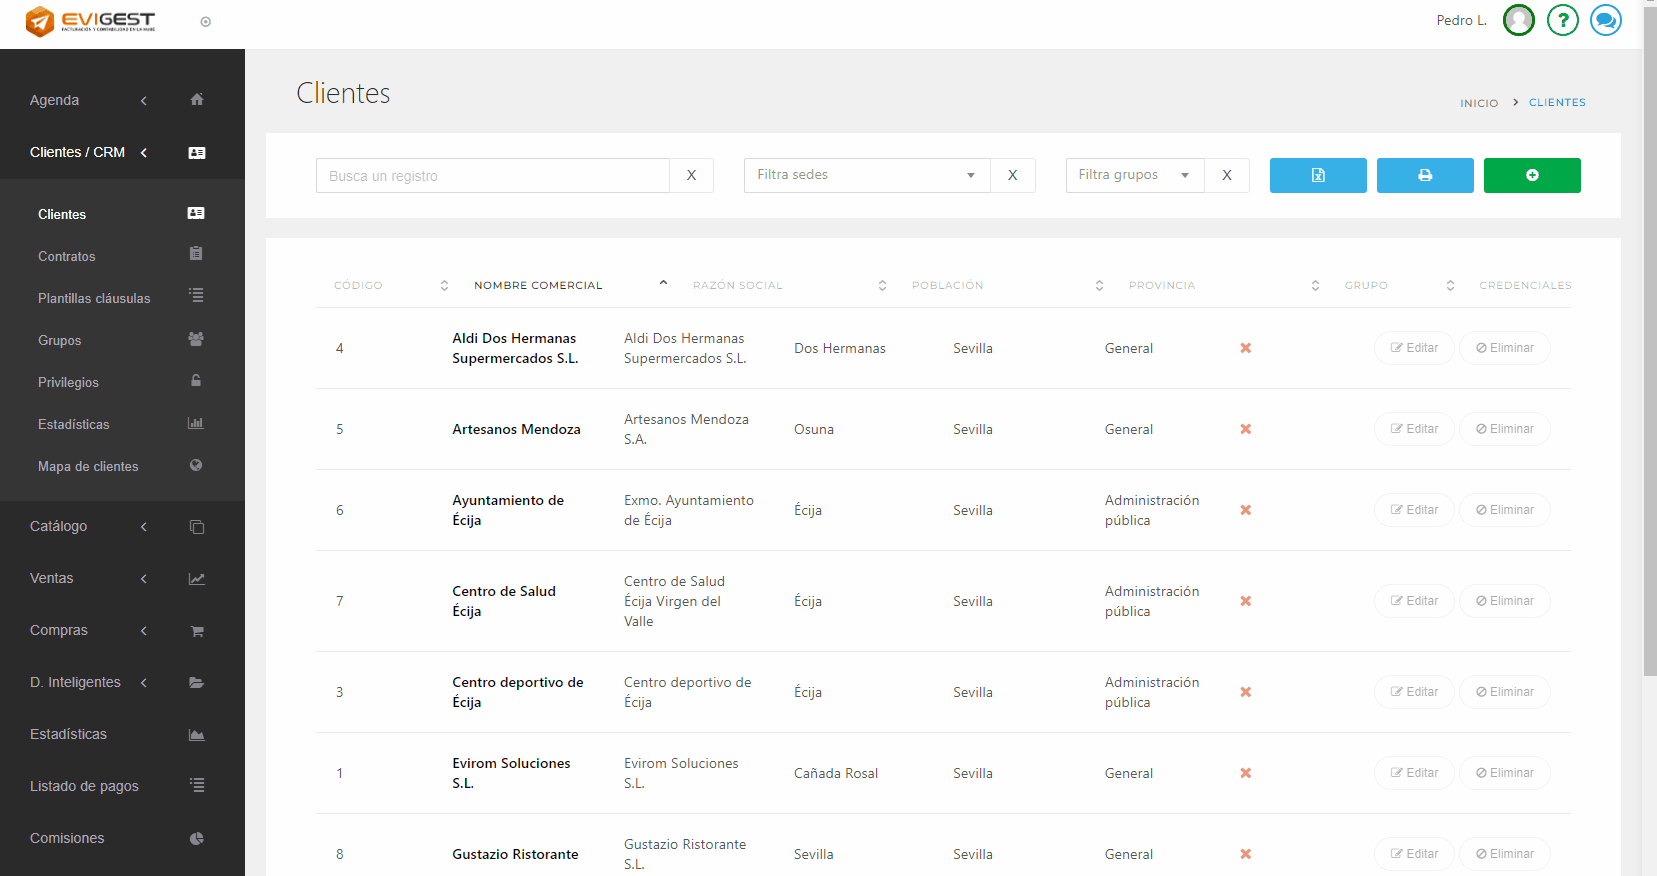The height and width of the screenshot is (876, 1657).
Task: Click the page vertical scrollbar
Action: pyautogui.click(x=1649, y=340)
